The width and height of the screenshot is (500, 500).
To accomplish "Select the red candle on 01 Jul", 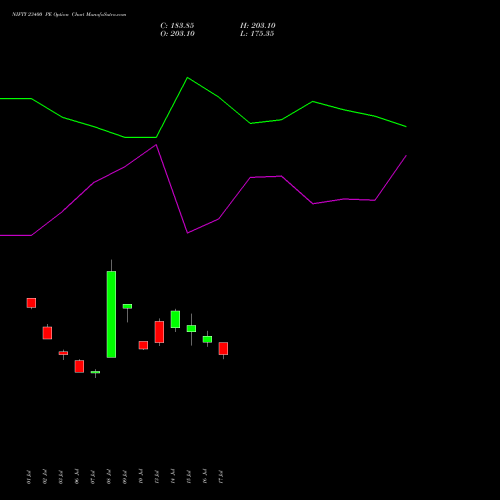I will tap(31, 303).
